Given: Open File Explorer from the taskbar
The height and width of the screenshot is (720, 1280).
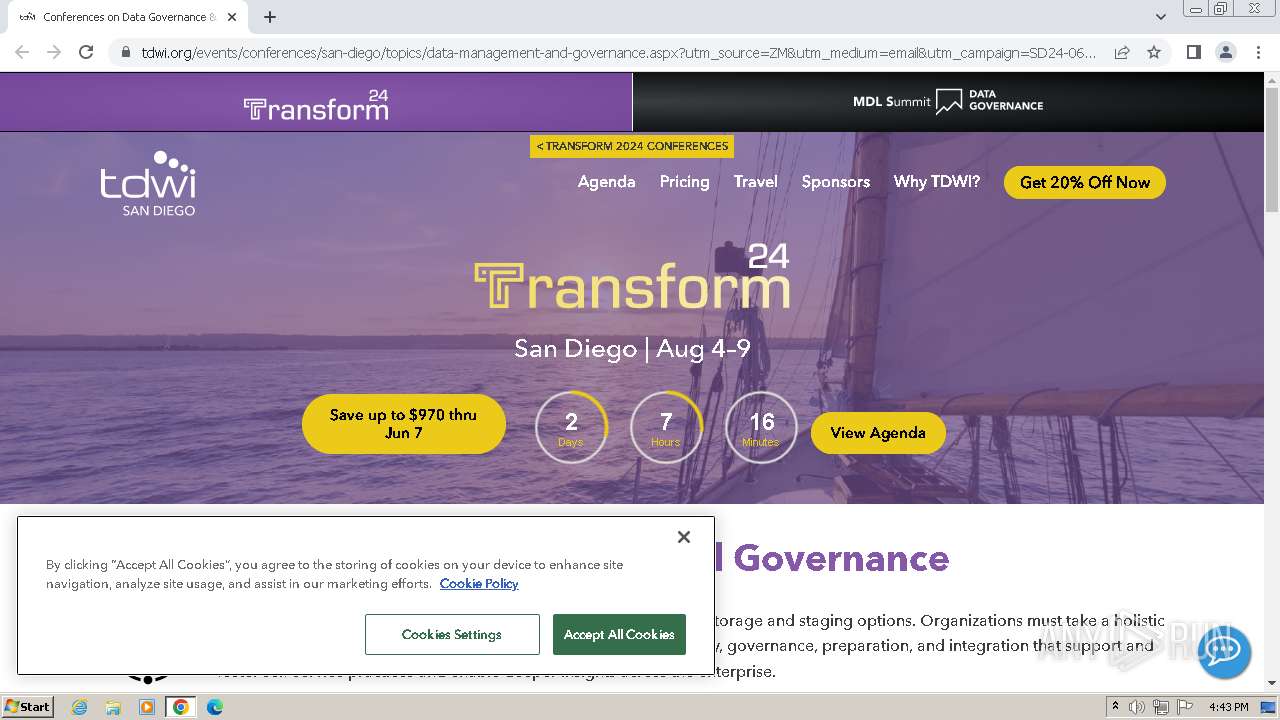Looking at the screenshot, I should [x=113, y=707].
